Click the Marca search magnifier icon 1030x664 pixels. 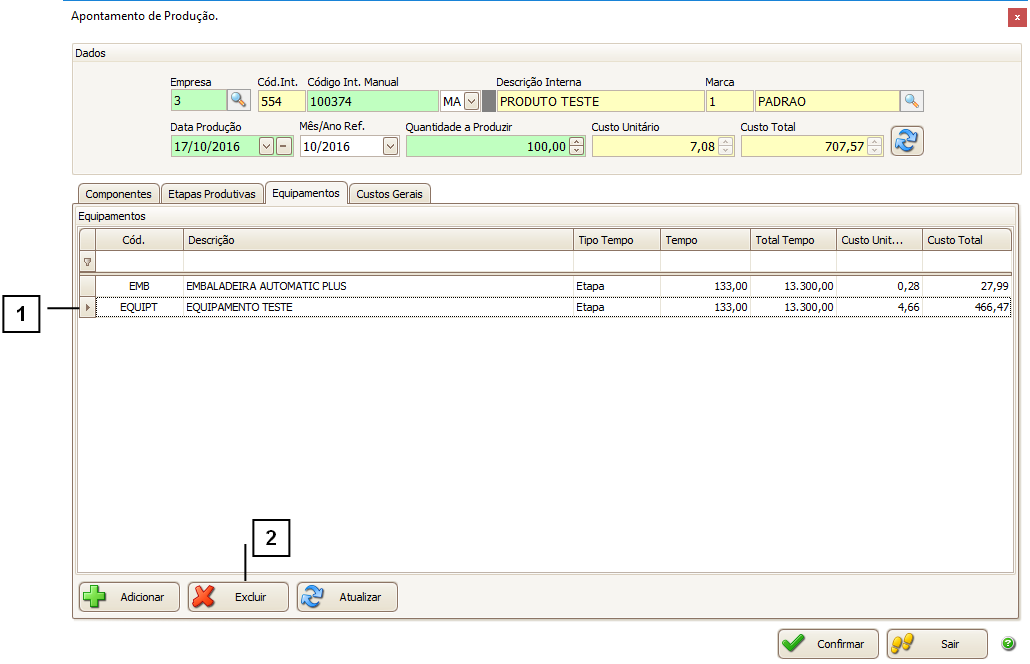coord(911,100)
